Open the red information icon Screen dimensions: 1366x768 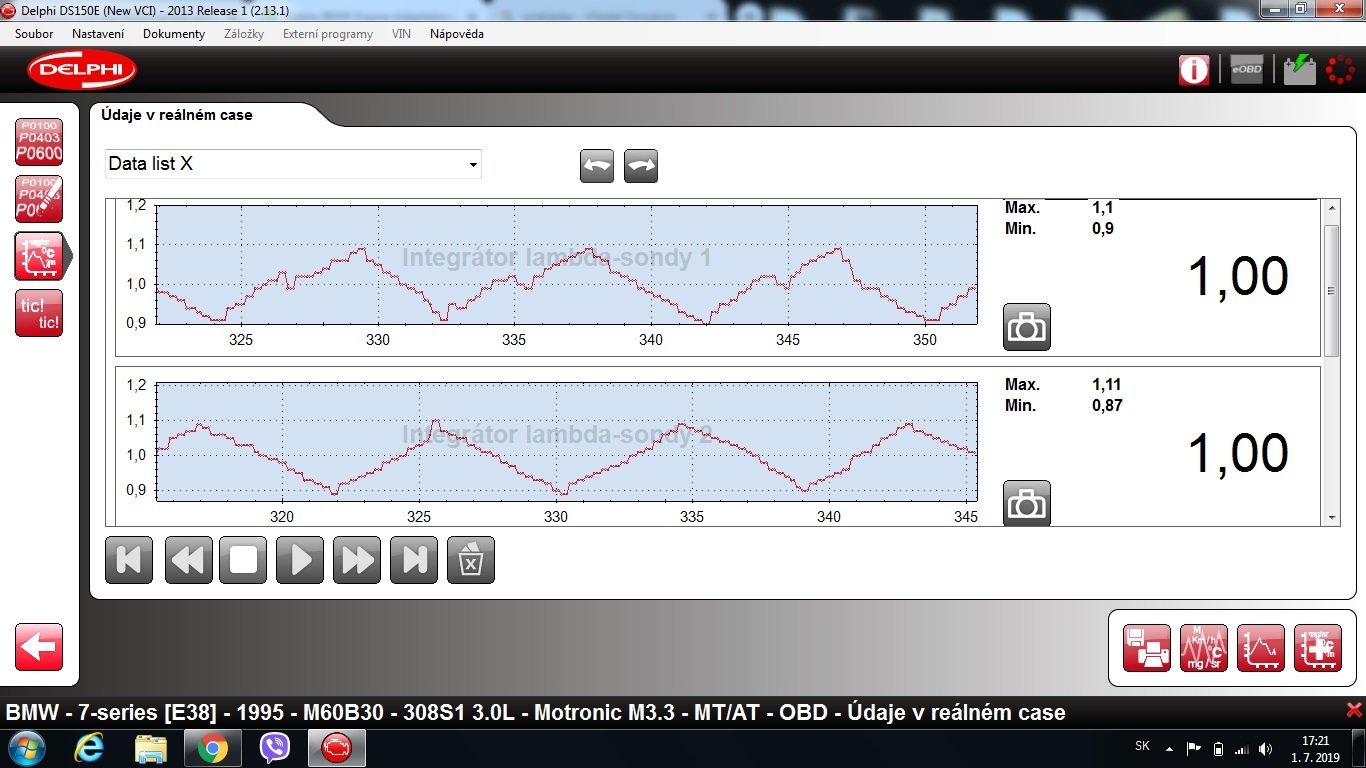pyautogui.click(x=1193, y=70)
